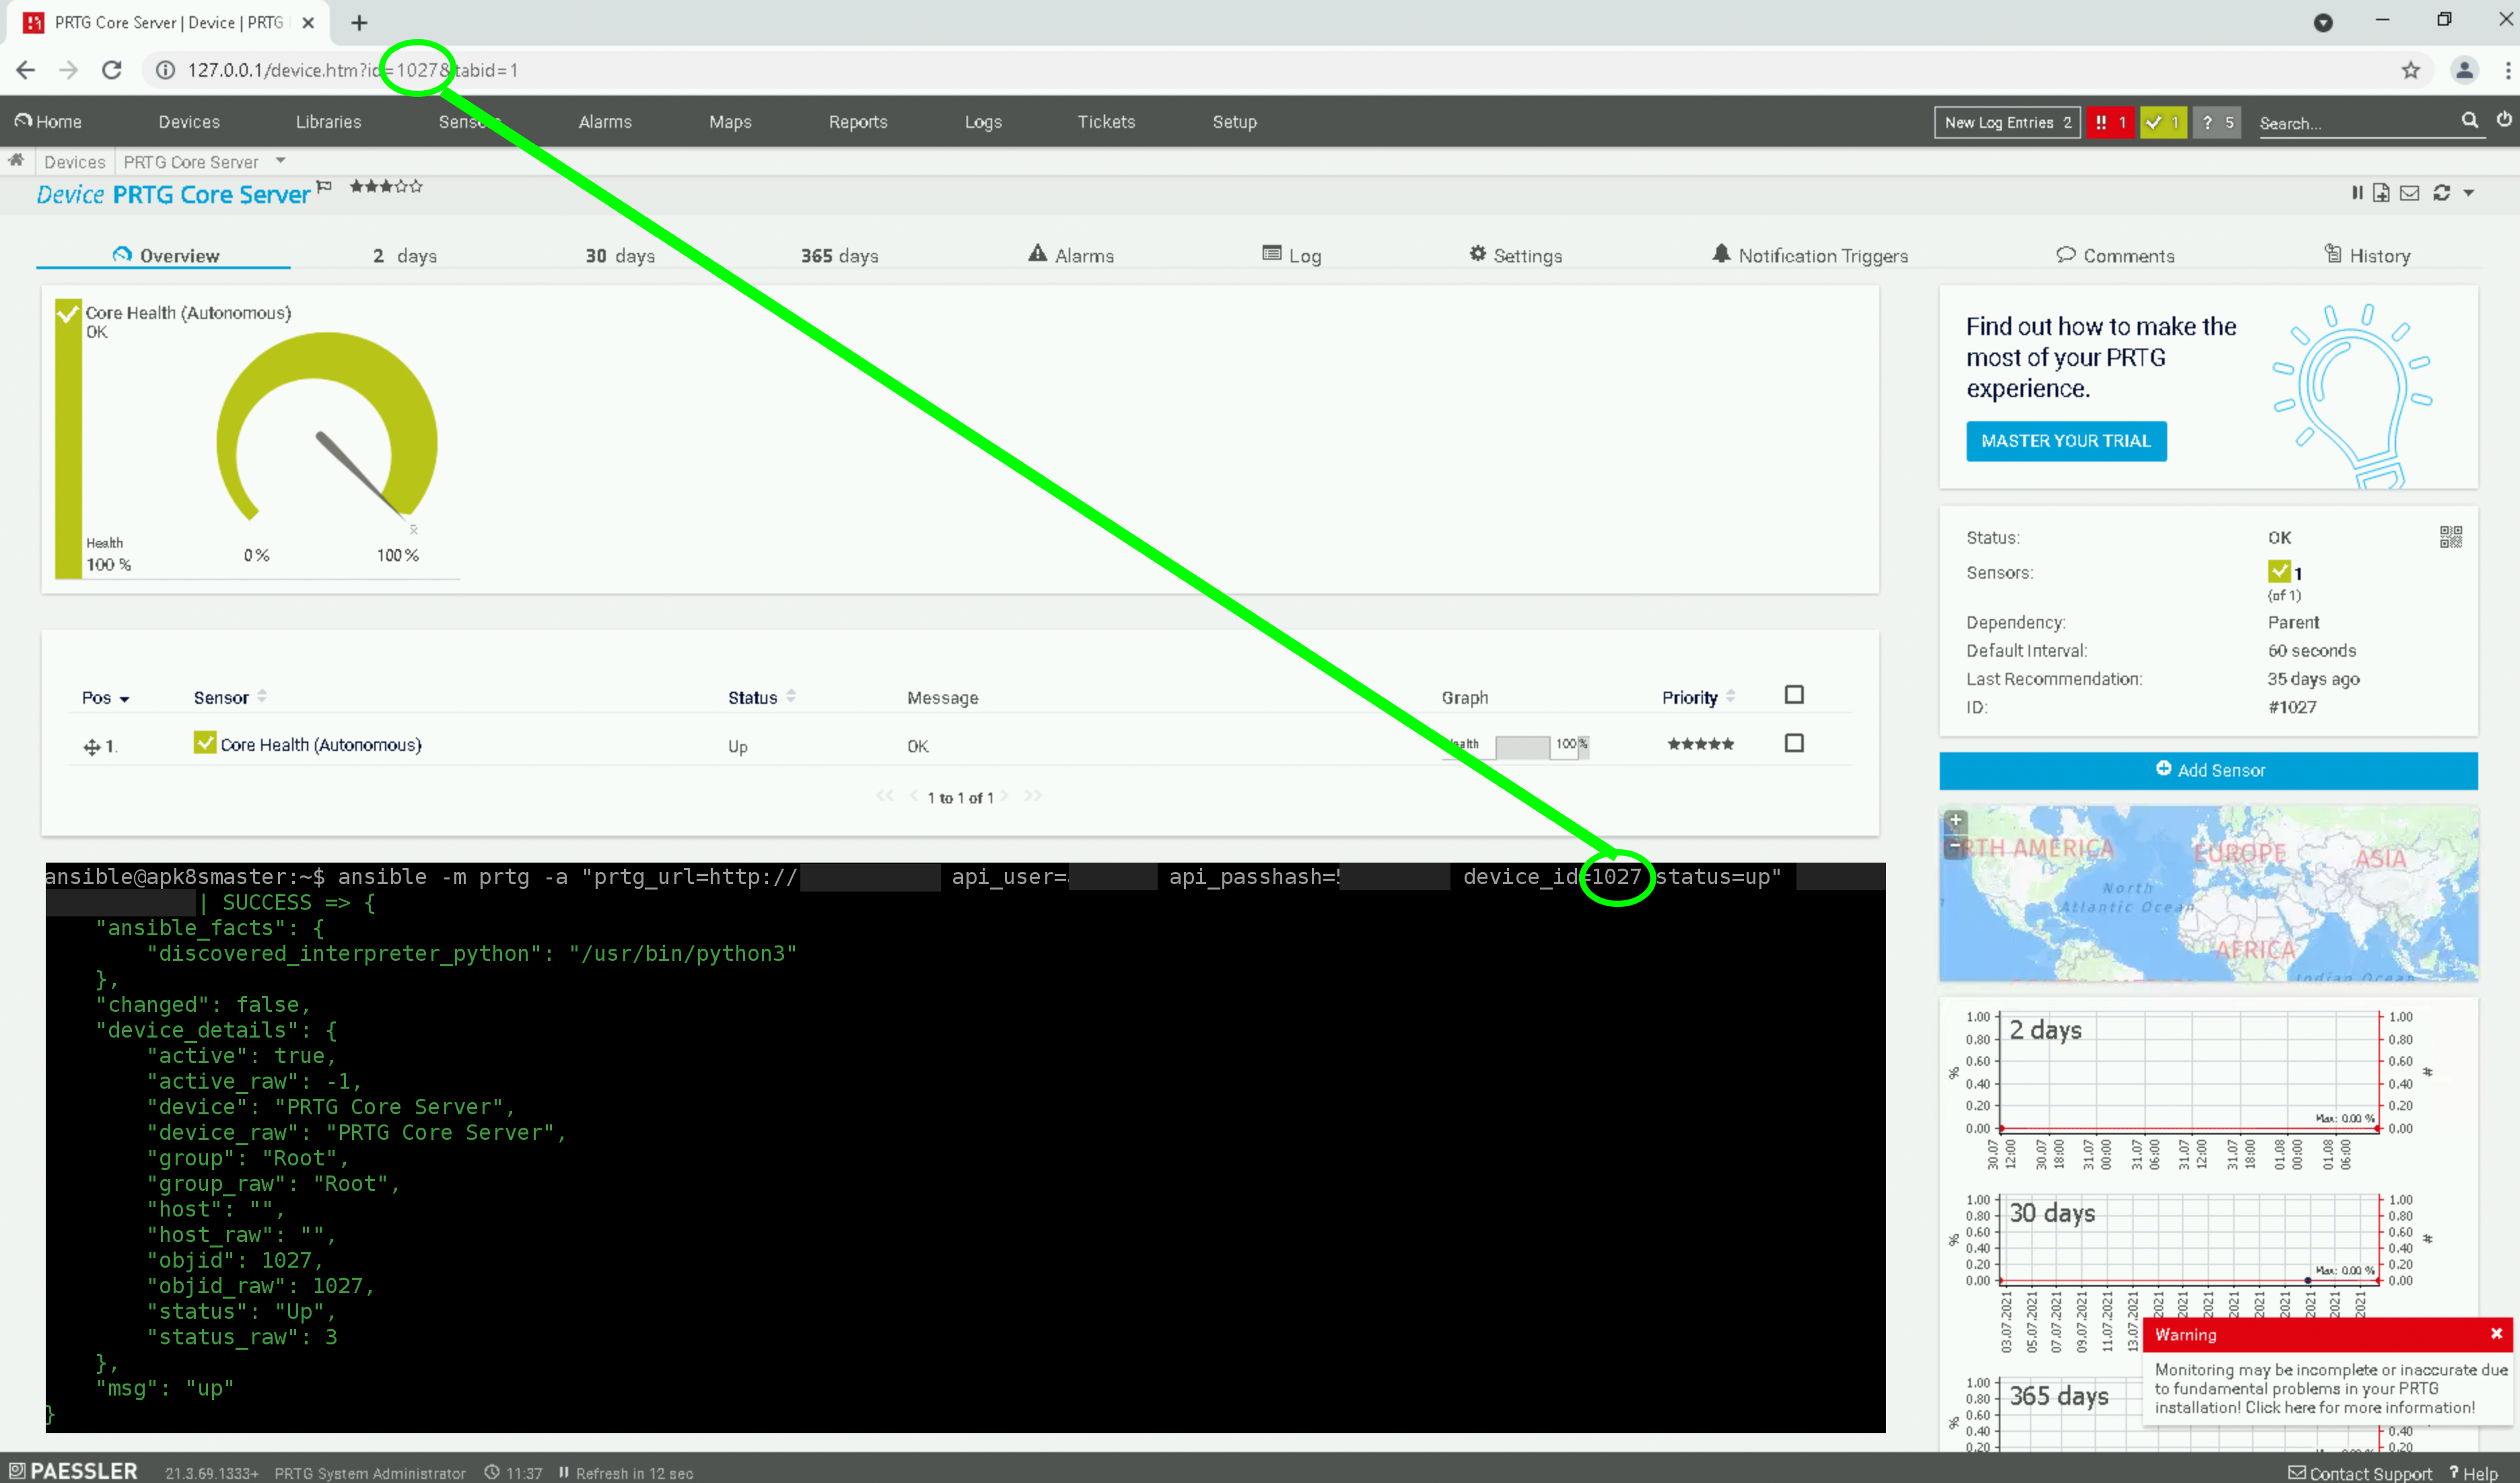The width and height of the screenshot is (2520, 1483).
Task: Open the dropdown arrow beside refresh icon
Action: coord(2468,193)
